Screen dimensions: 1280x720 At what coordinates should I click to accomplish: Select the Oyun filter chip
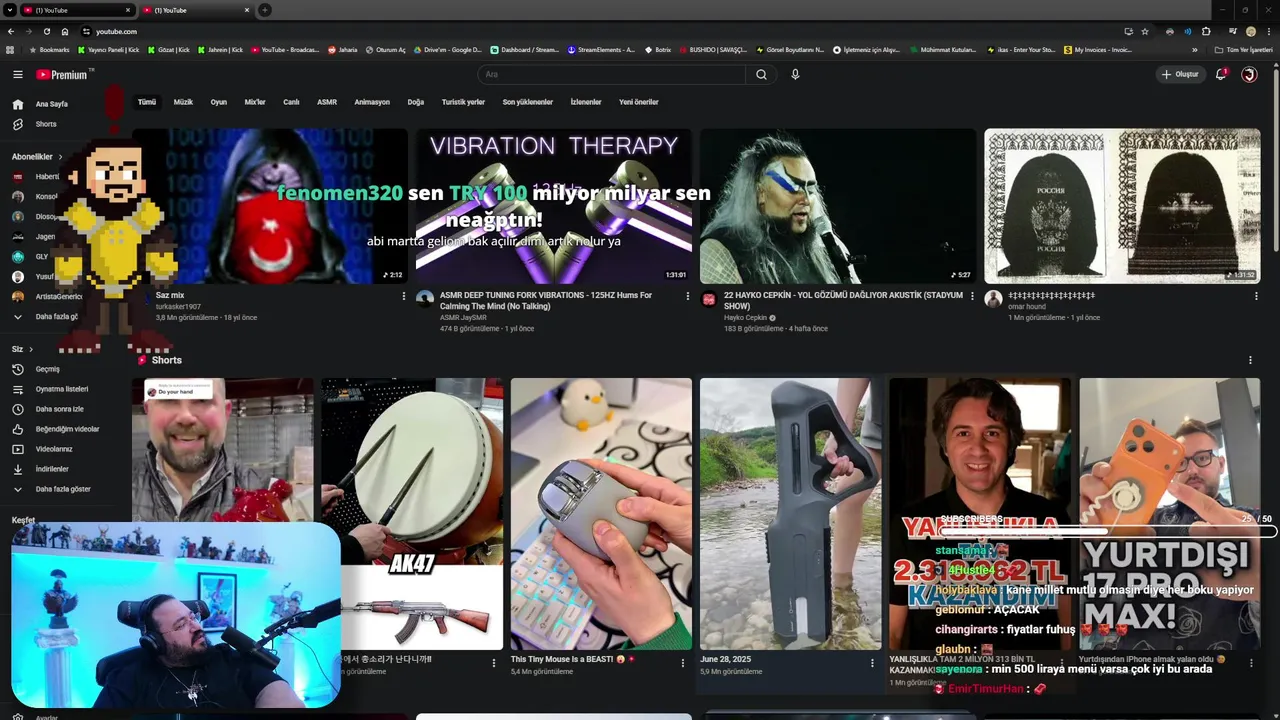218,102
